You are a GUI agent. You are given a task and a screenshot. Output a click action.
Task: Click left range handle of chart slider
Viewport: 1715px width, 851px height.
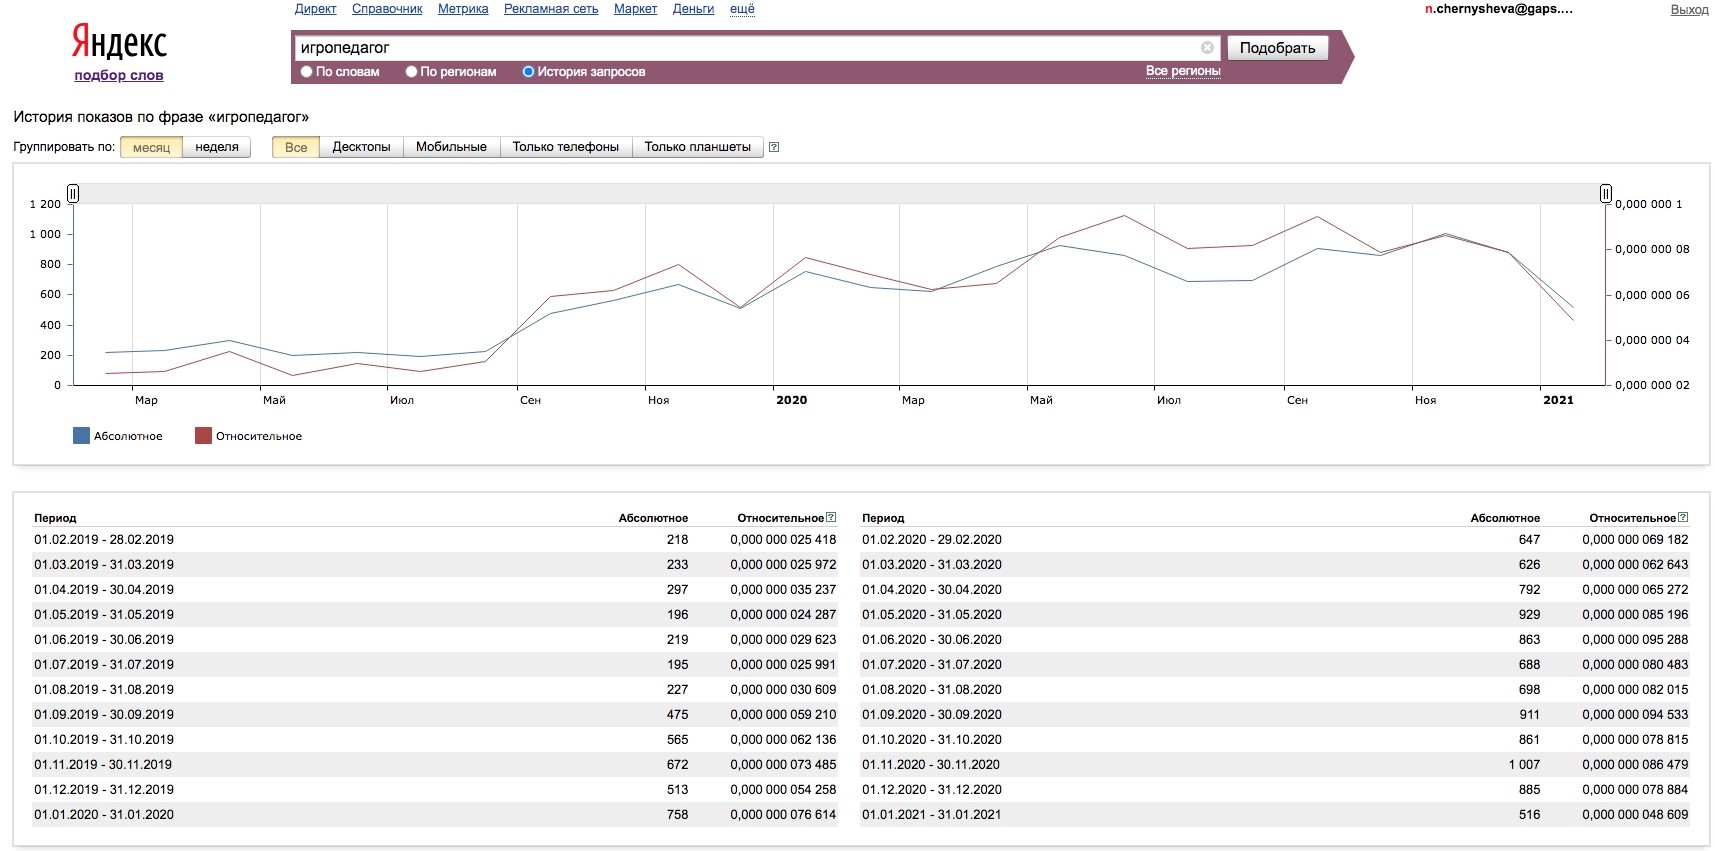(x=73, y=193)
